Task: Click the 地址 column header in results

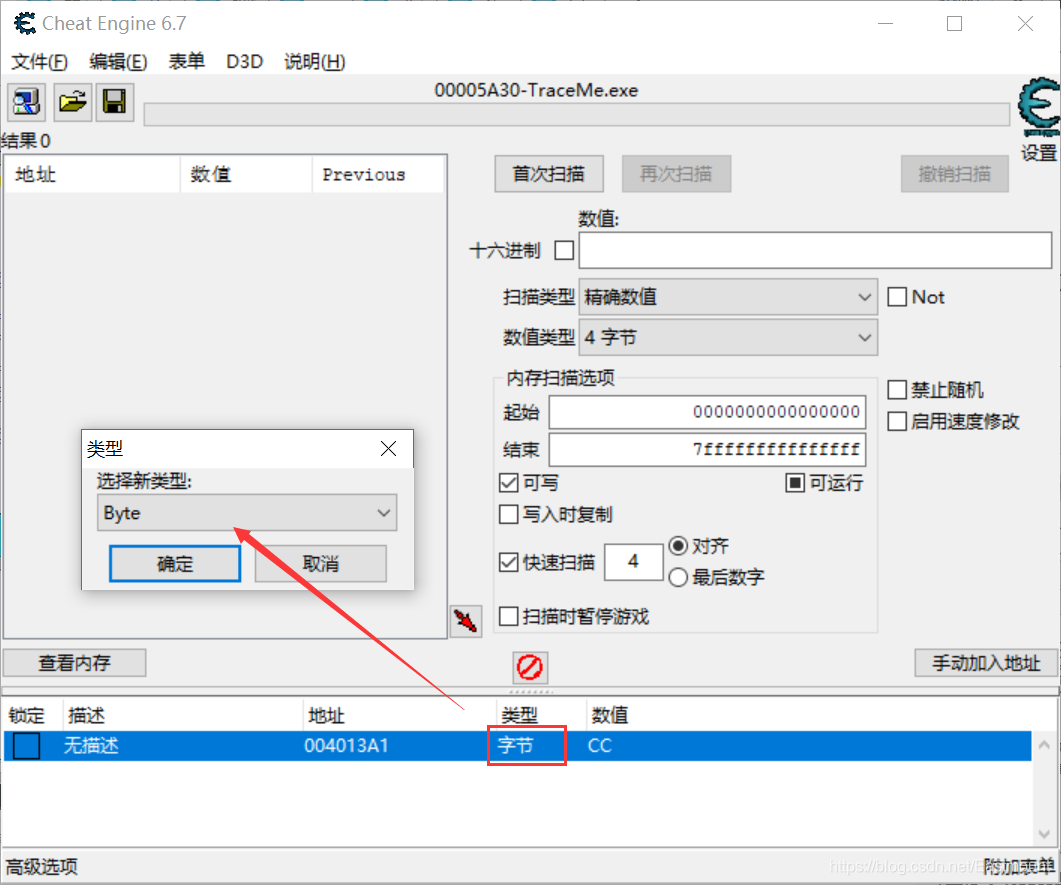Action: [93, 175]
